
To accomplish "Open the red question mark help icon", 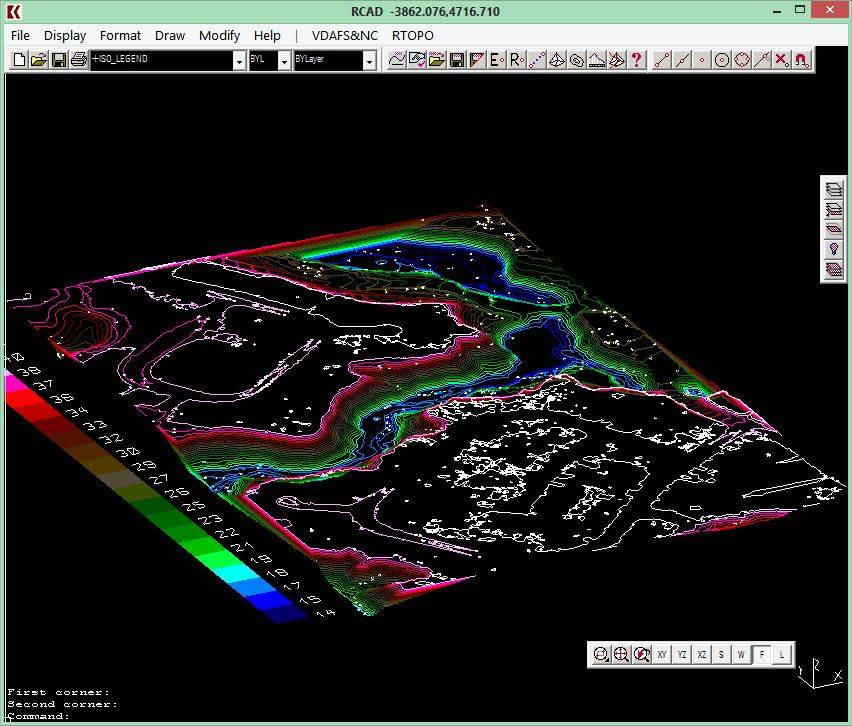I will click(x=636, y=60).
